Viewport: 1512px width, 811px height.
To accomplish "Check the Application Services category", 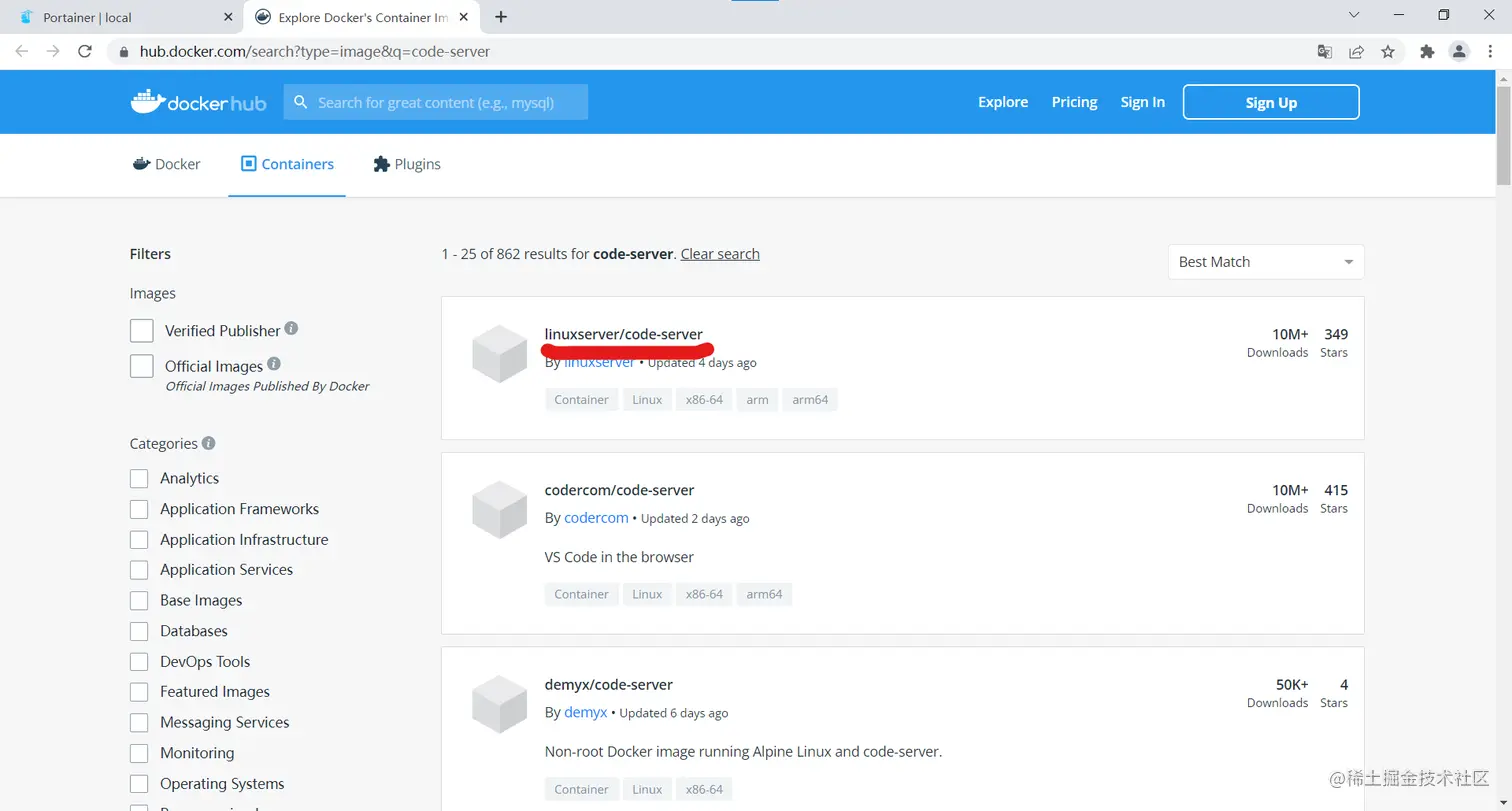I will (139, 570).
